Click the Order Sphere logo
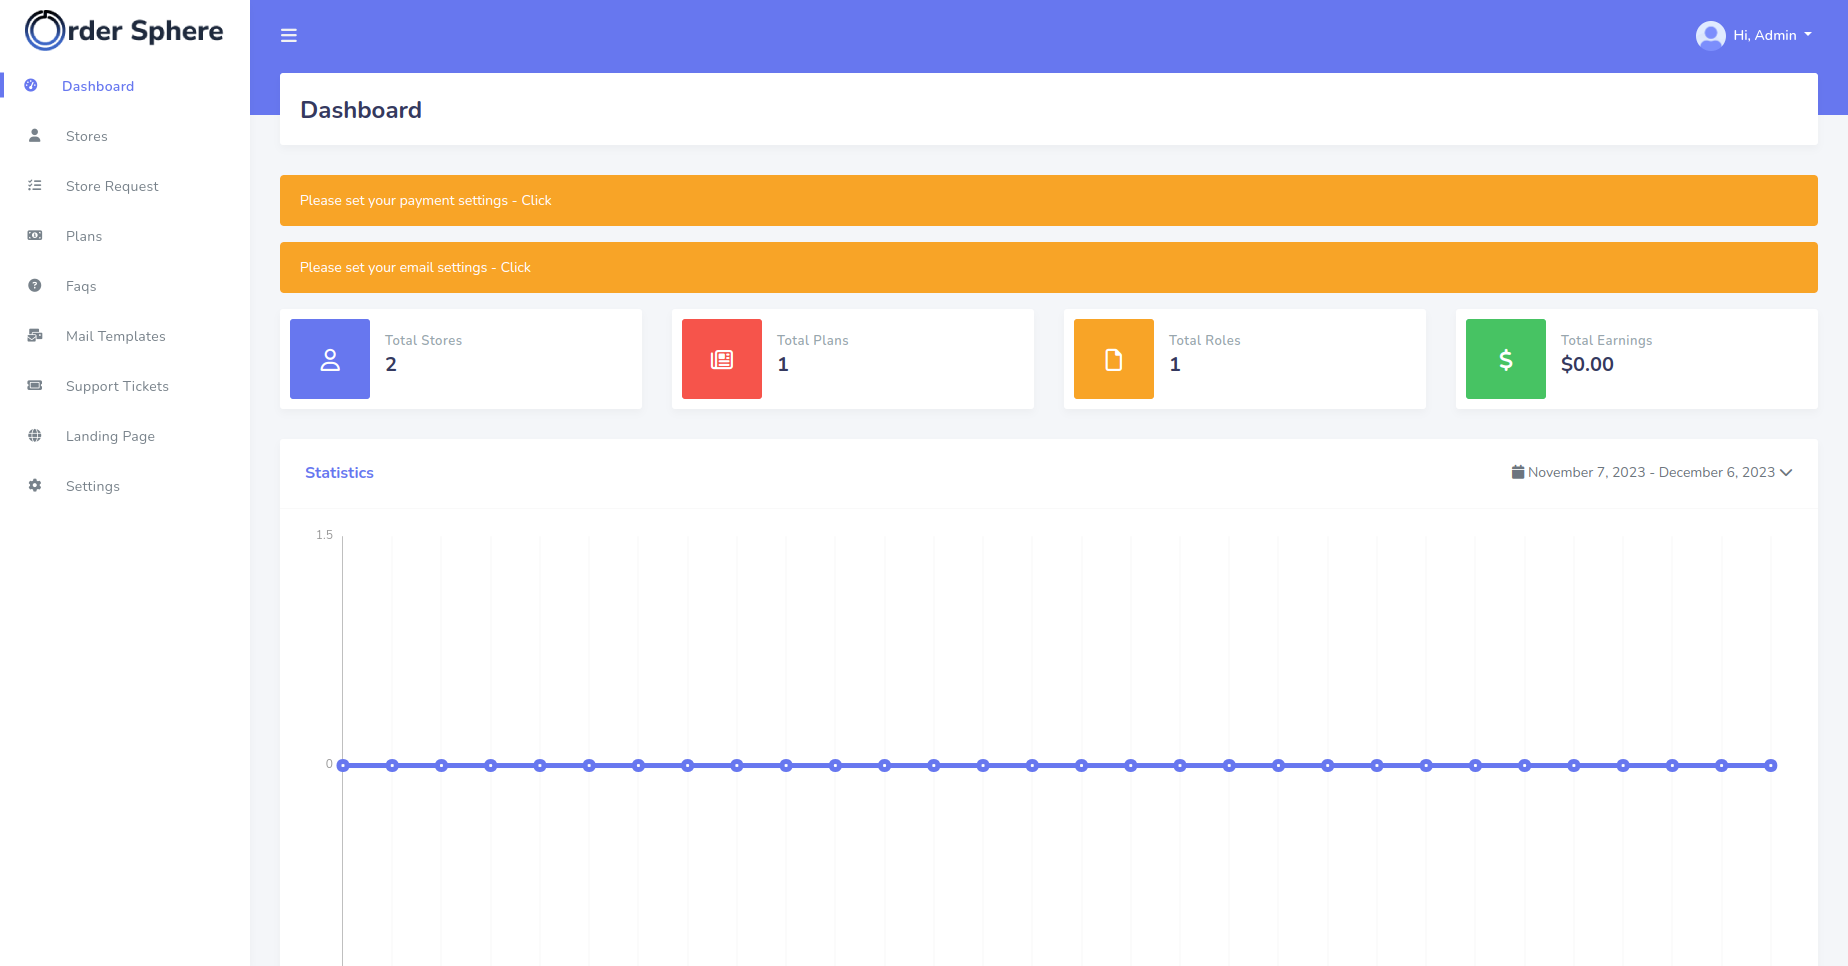The width and height of the screenshot is (1848, 966). [x=124, y=31]
